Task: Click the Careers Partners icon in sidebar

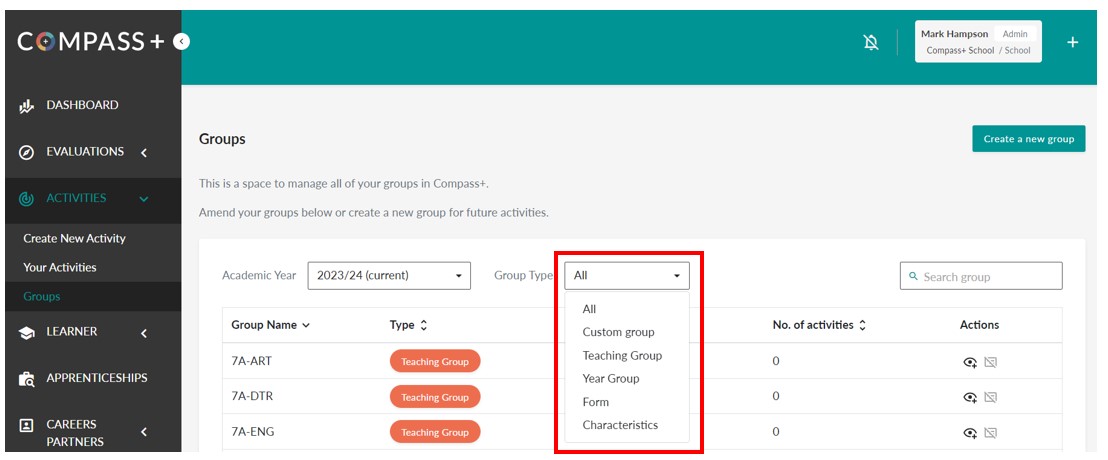Action: tap(27, 425)
